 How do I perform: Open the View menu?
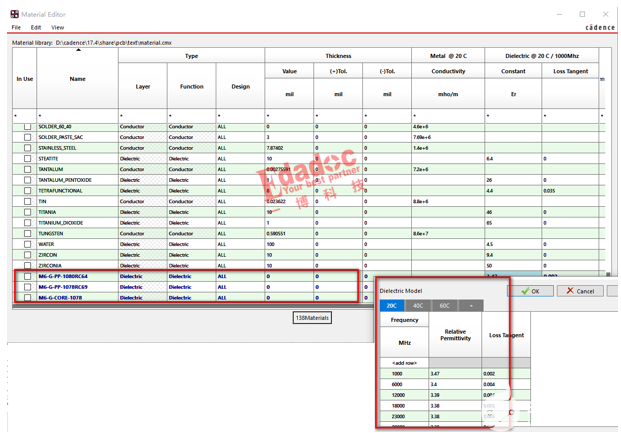coord(57,27)
